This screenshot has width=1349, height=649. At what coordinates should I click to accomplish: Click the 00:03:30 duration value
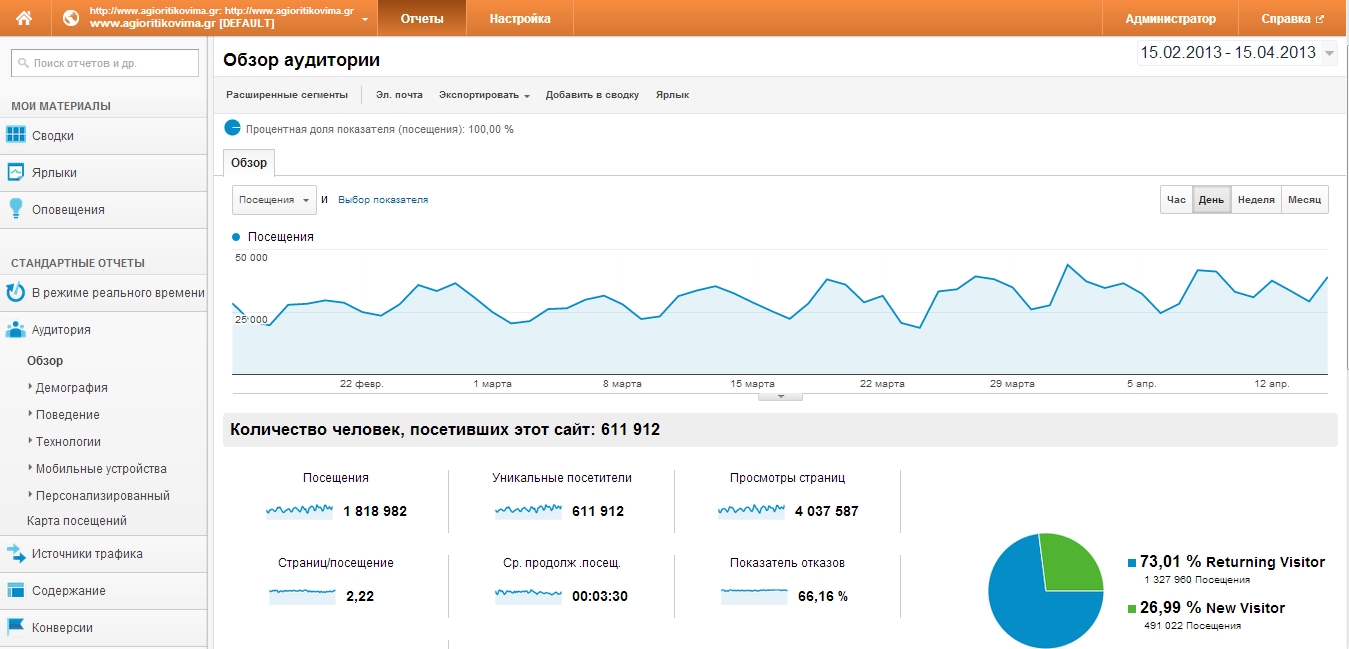click(600, 596)
